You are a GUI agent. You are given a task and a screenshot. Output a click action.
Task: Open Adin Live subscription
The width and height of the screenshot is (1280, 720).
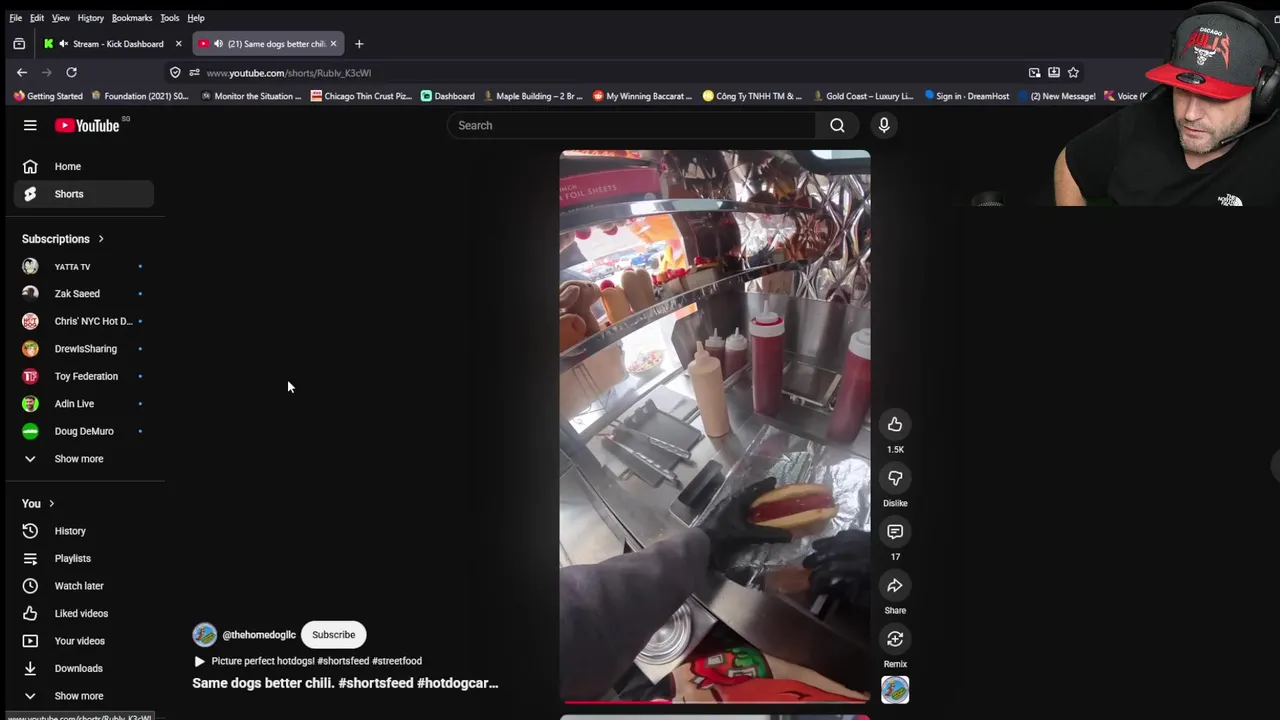click(x=84, y=404)
